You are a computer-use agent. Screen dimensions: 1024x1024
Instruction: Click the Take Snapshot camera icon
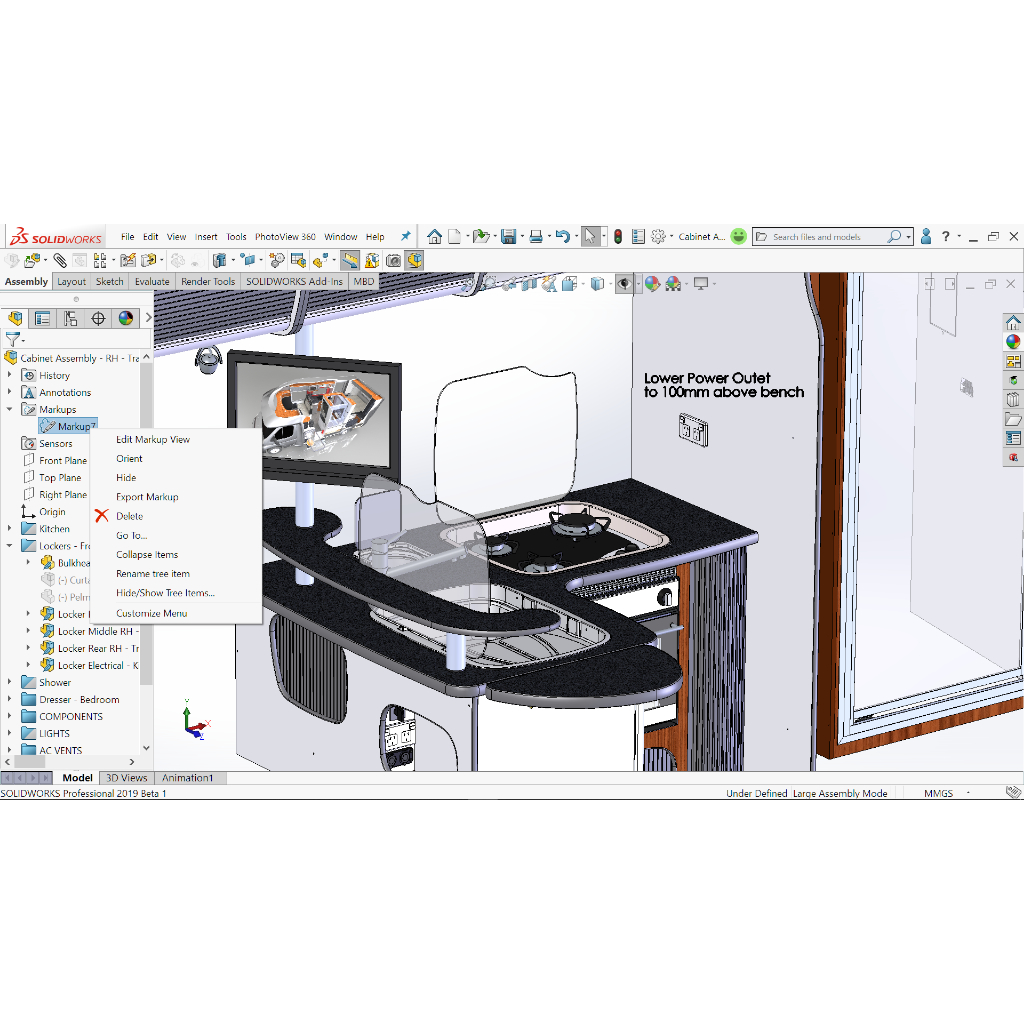point(394,261)
